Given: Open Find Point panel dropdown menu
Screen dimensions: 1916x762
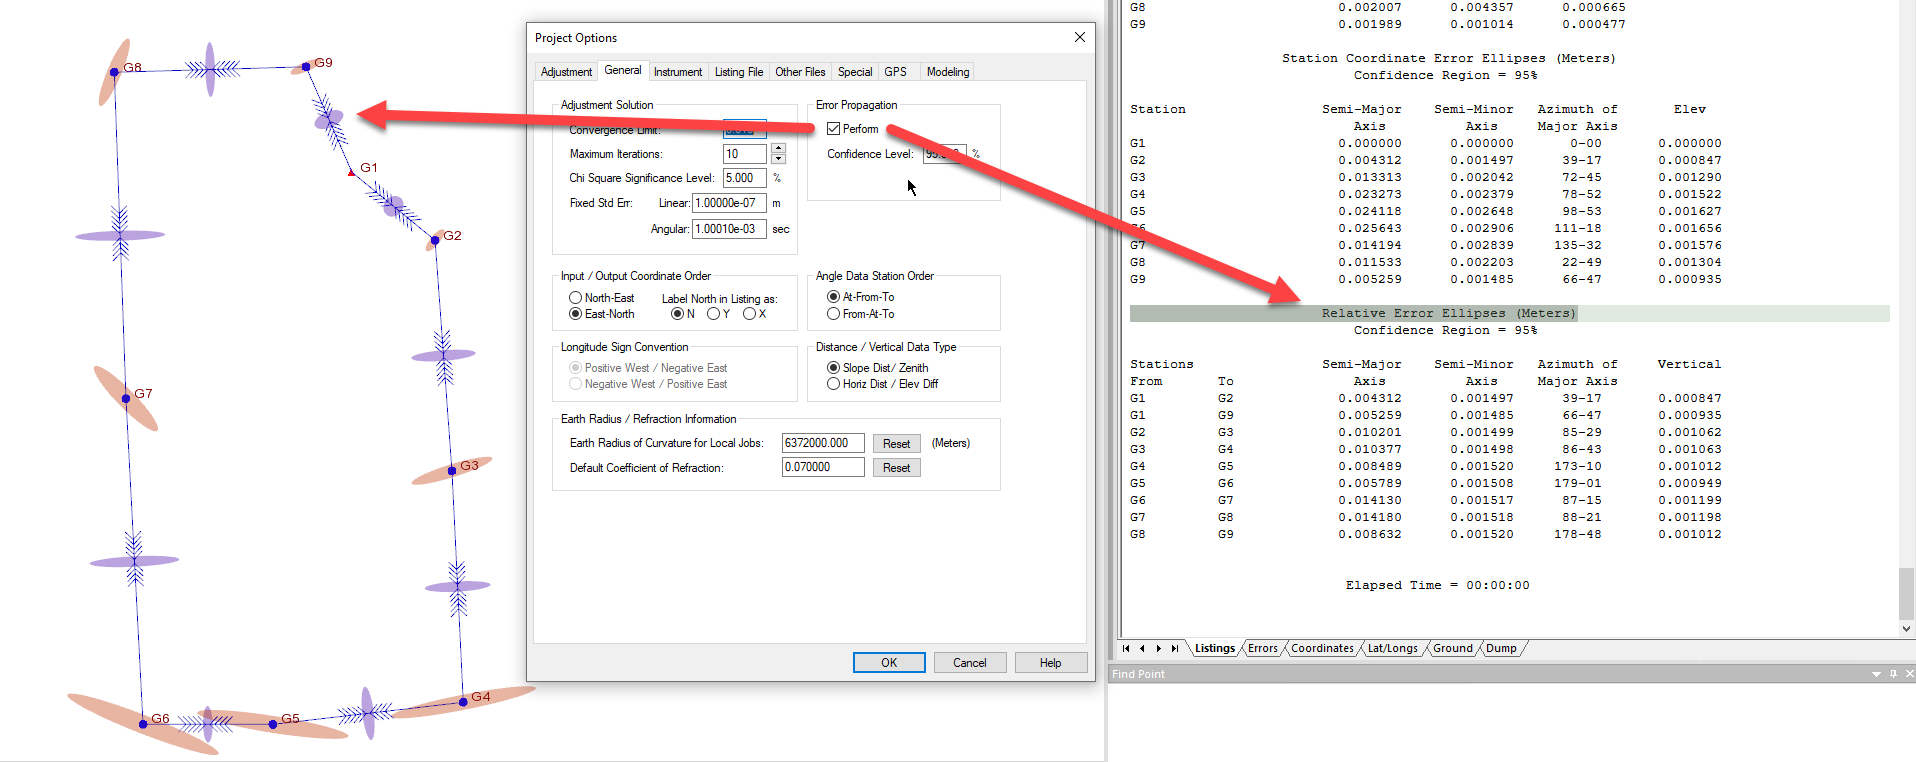Looking at the screenshot, I should (x=1876, y=674).
